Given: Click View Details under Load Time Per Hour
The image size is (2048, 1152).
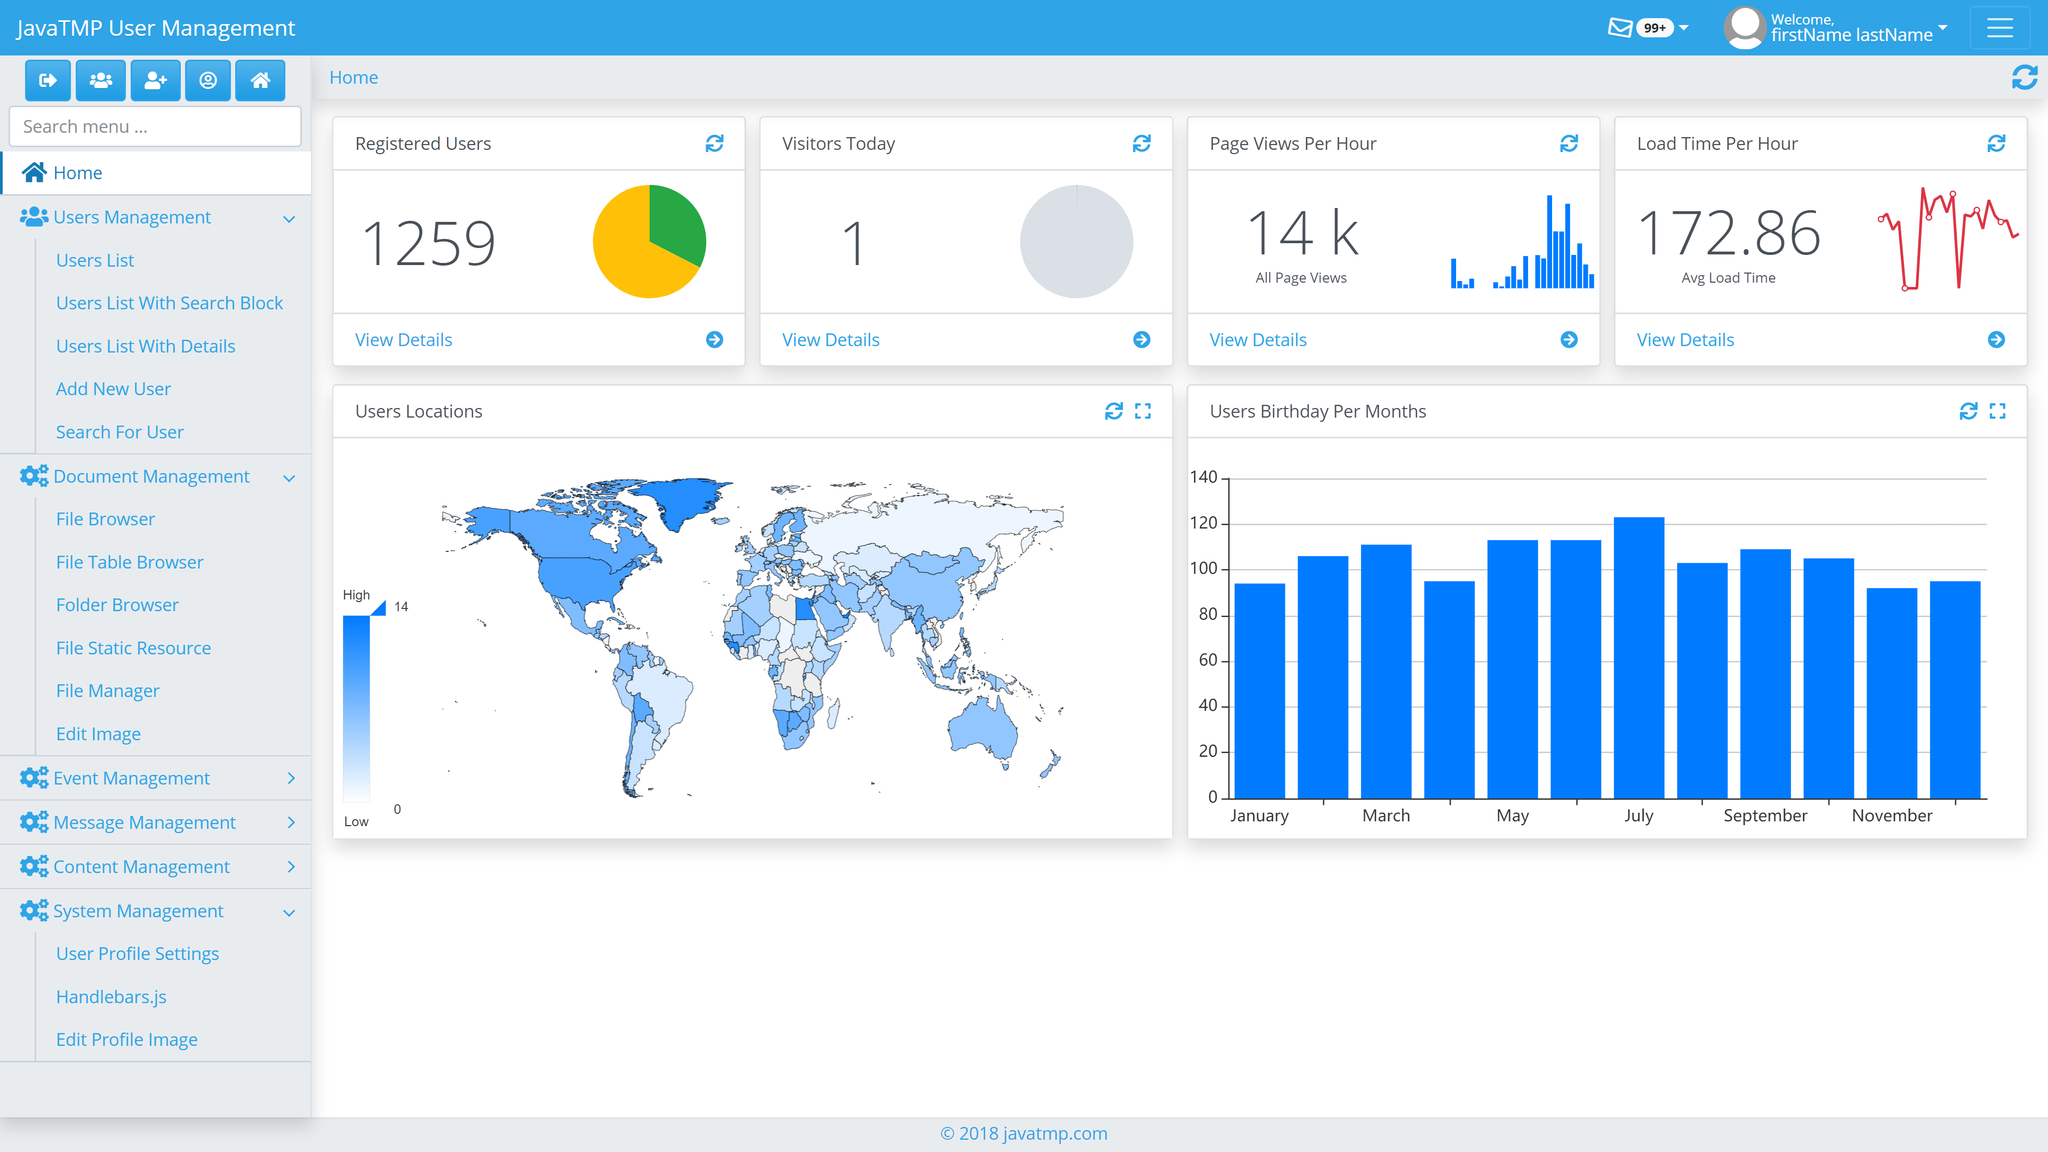Looking at the screenshot, I should click(x=1685, y=340).
